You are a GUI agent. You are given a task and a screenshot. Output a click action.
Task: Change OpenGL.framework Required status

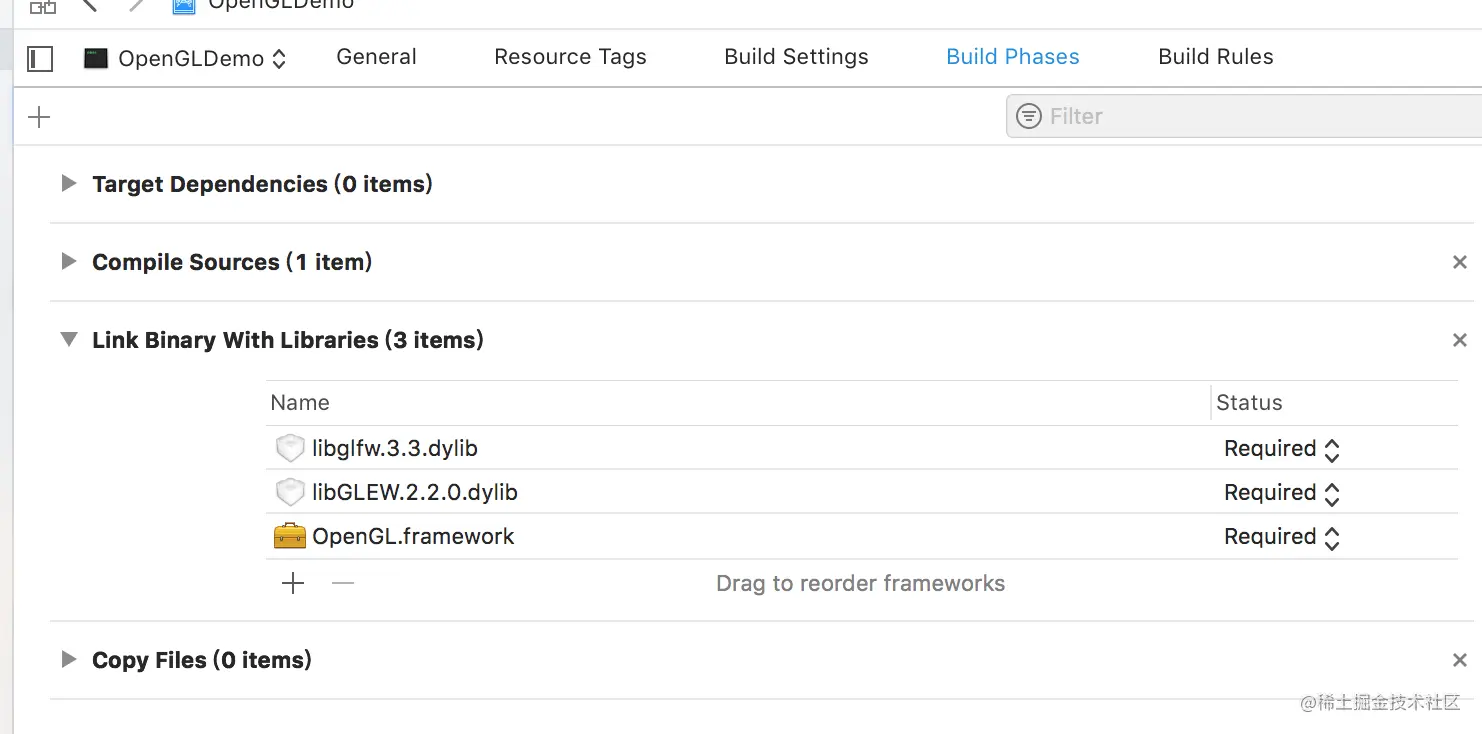point(1281,537)
